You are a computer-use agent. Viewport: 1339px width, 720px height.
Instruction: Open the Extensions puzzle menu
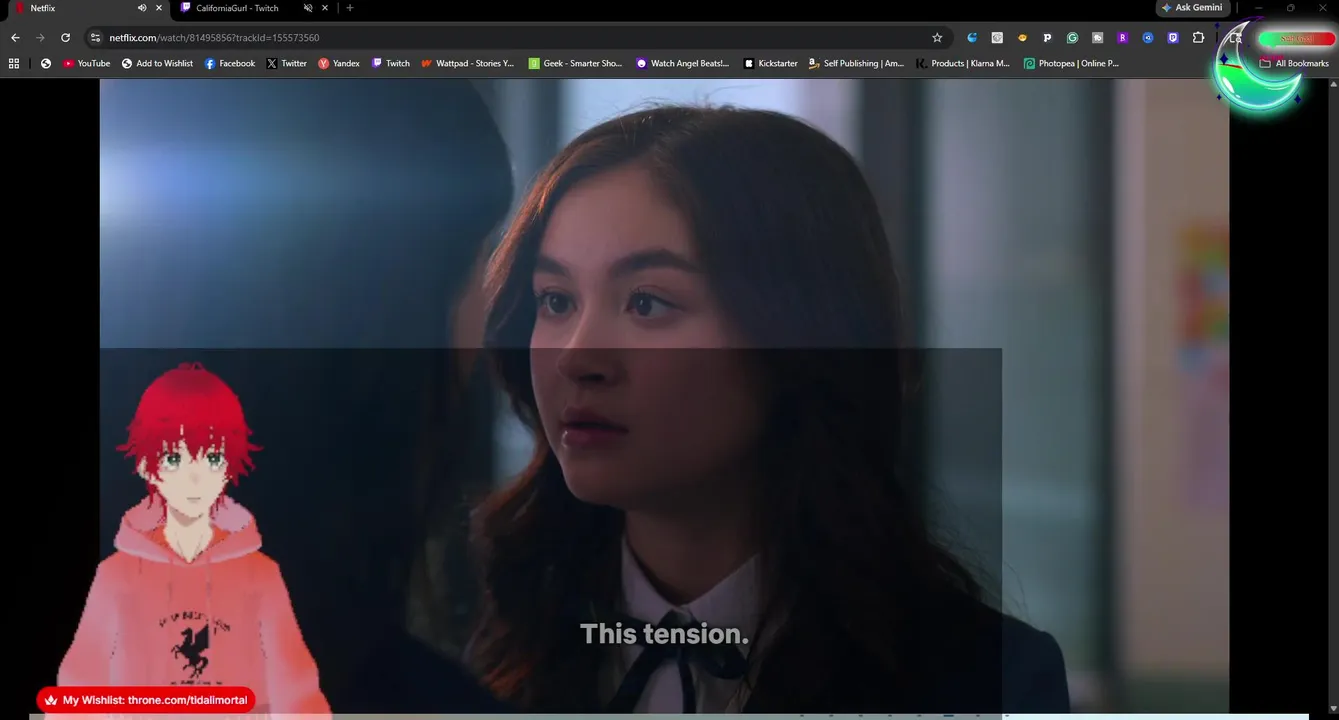point(1198,38)
